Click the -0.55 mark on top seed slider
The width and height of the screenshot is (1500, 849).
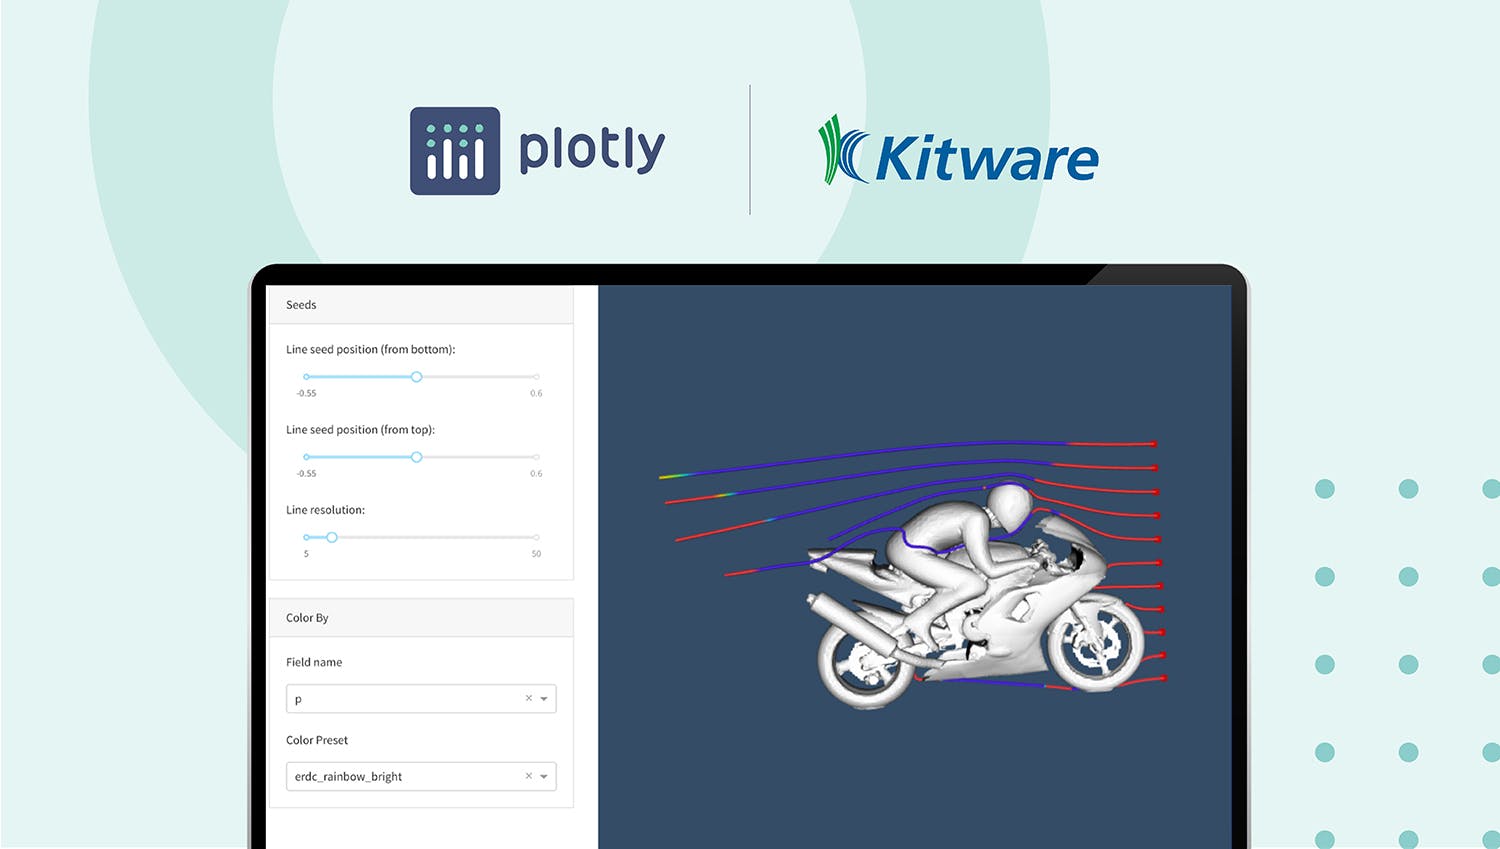[306, 473]
